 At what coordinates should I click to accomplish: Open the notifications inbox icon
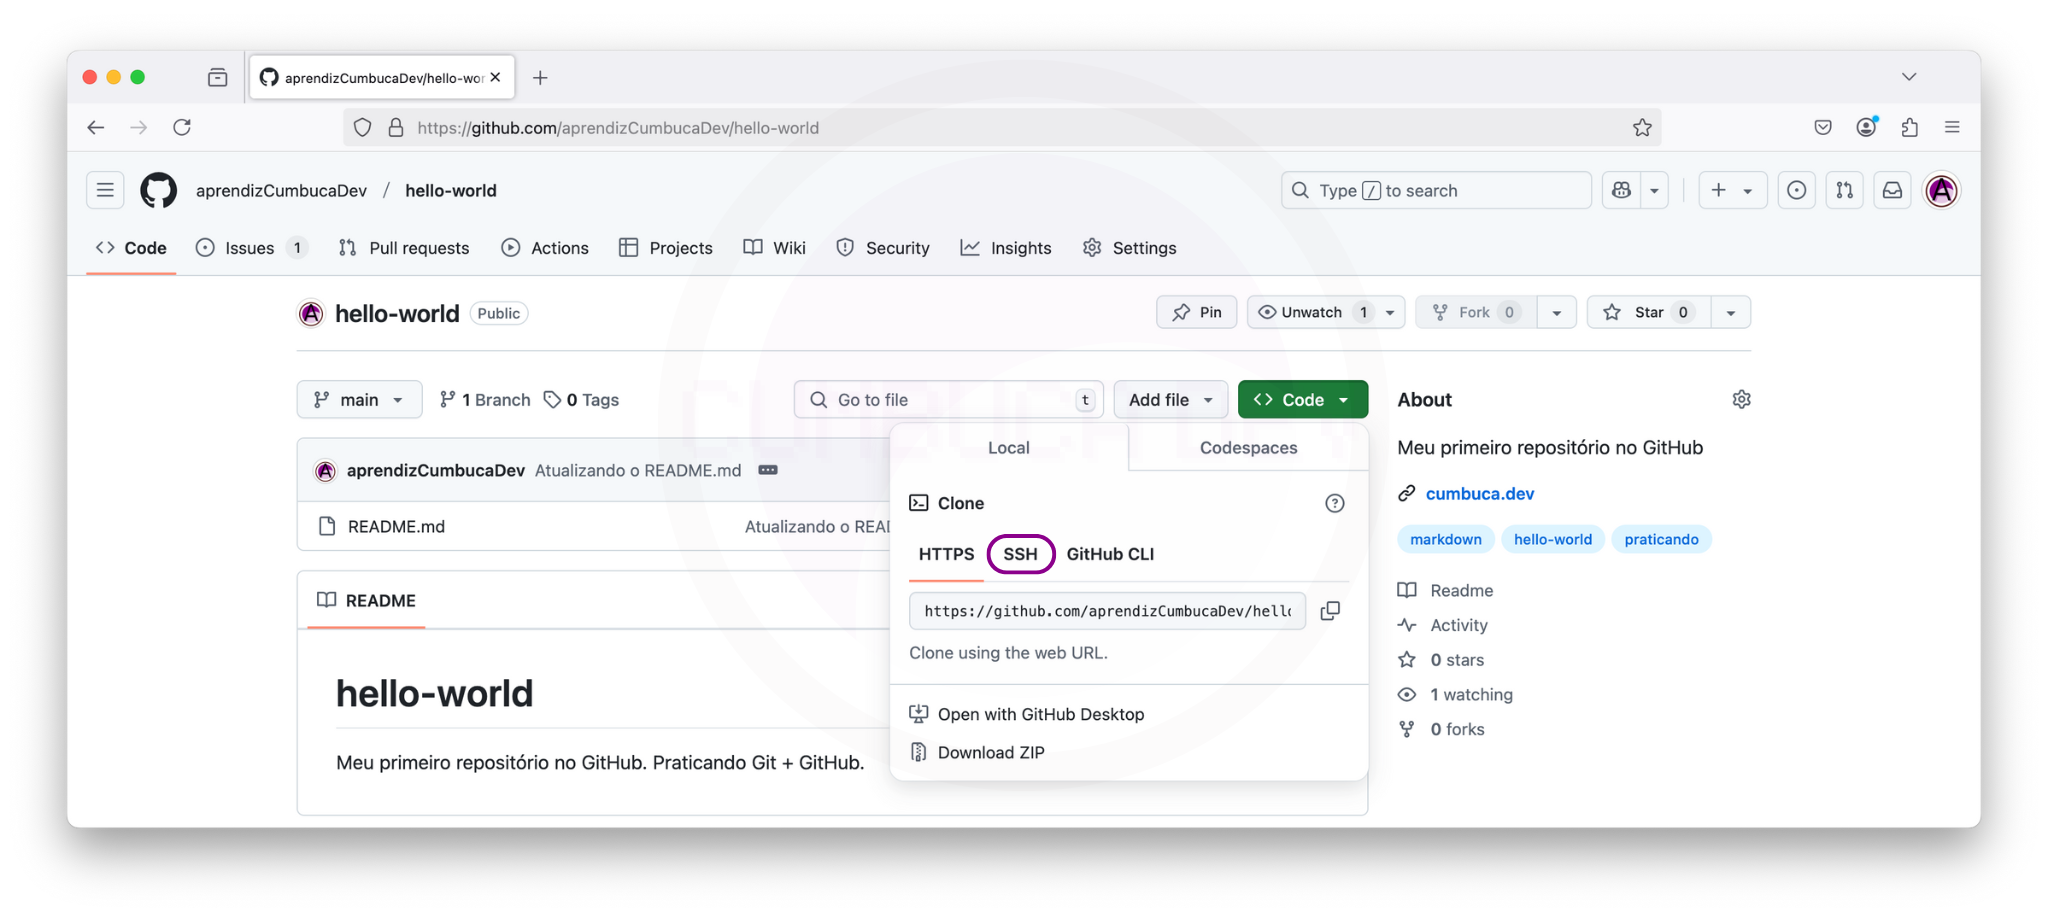[1892, 190]
